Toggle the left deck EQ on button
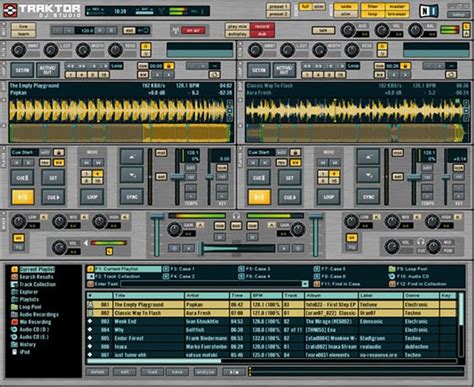The image size is (474, 387). click(19, 238)
